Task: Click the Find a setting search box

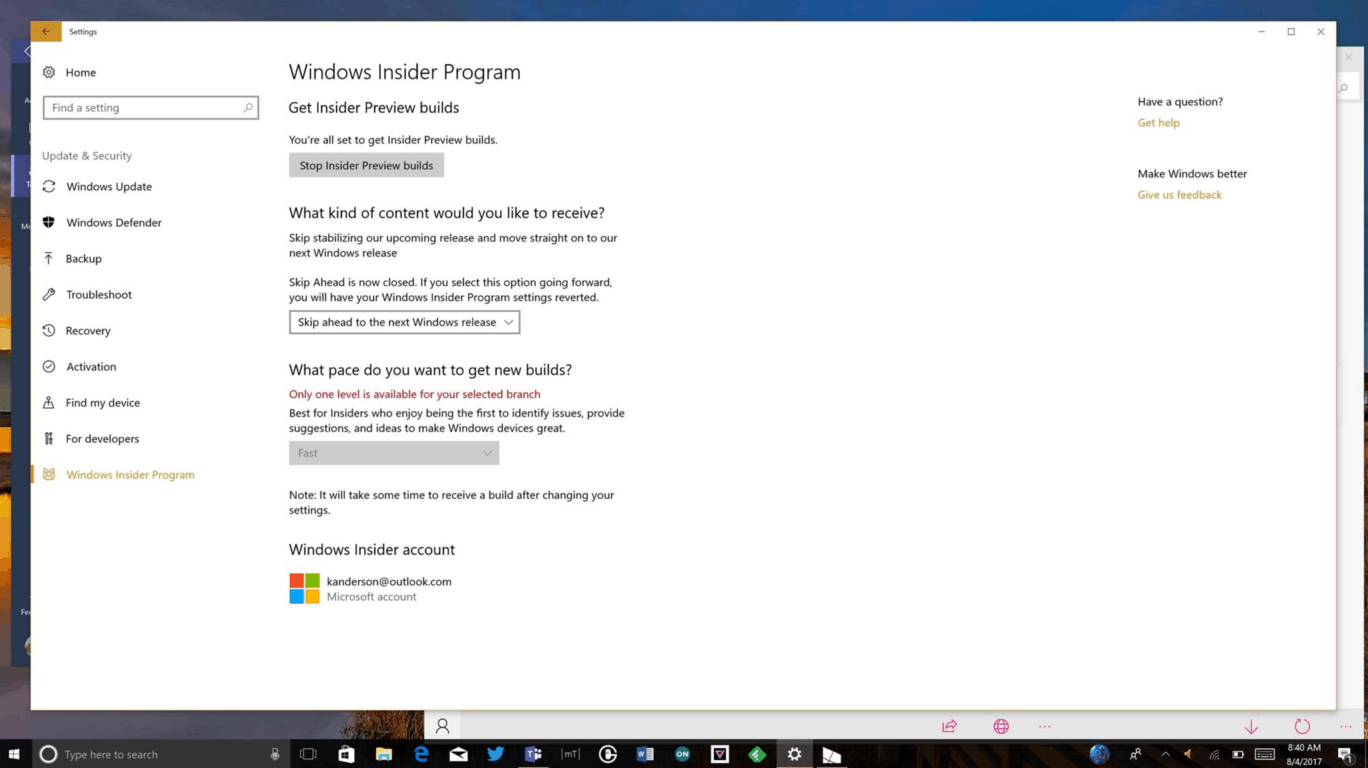Action: [x=151, y=108]
